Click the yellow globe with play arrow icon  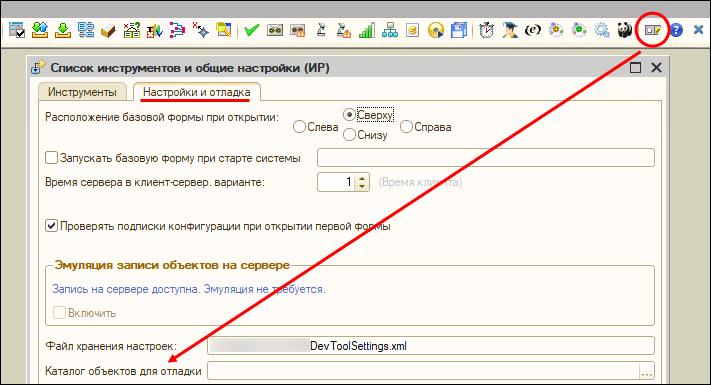436,30
